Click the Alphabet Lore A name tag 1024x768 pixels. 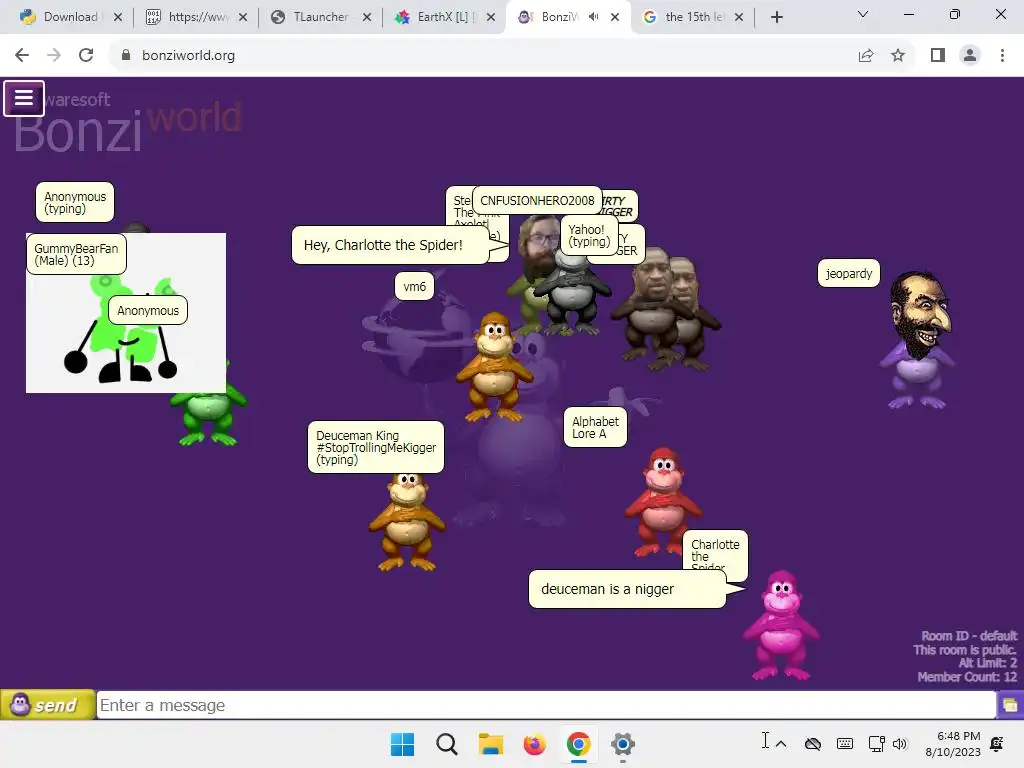click(595, 427)
